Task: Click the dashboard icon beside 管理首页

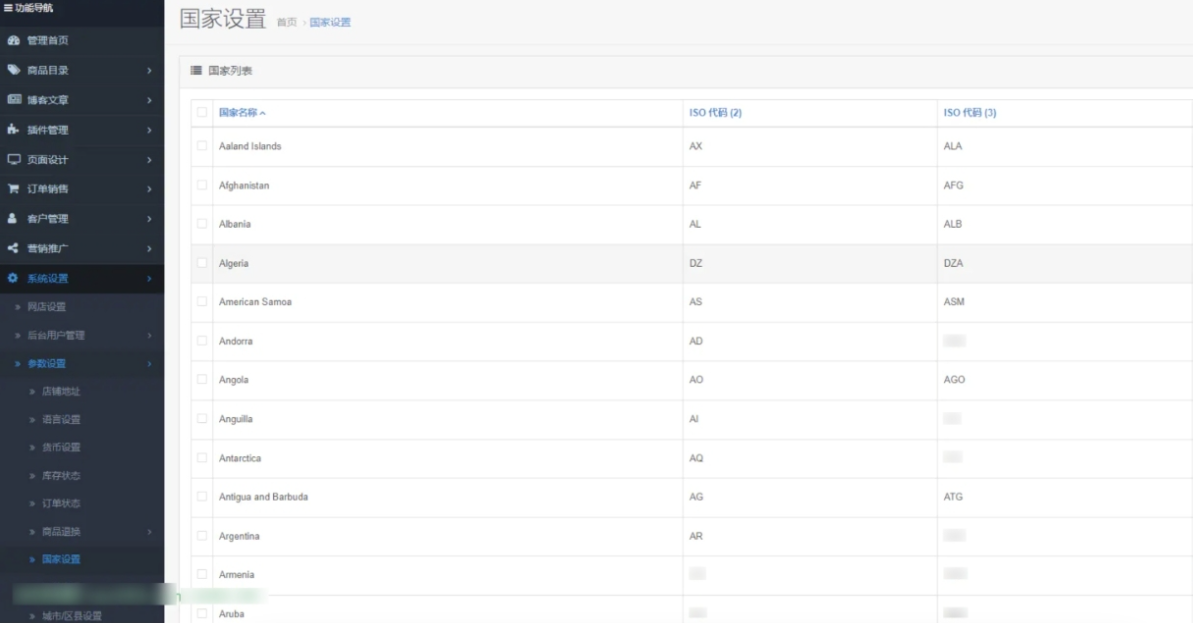Action: (13, 41)
